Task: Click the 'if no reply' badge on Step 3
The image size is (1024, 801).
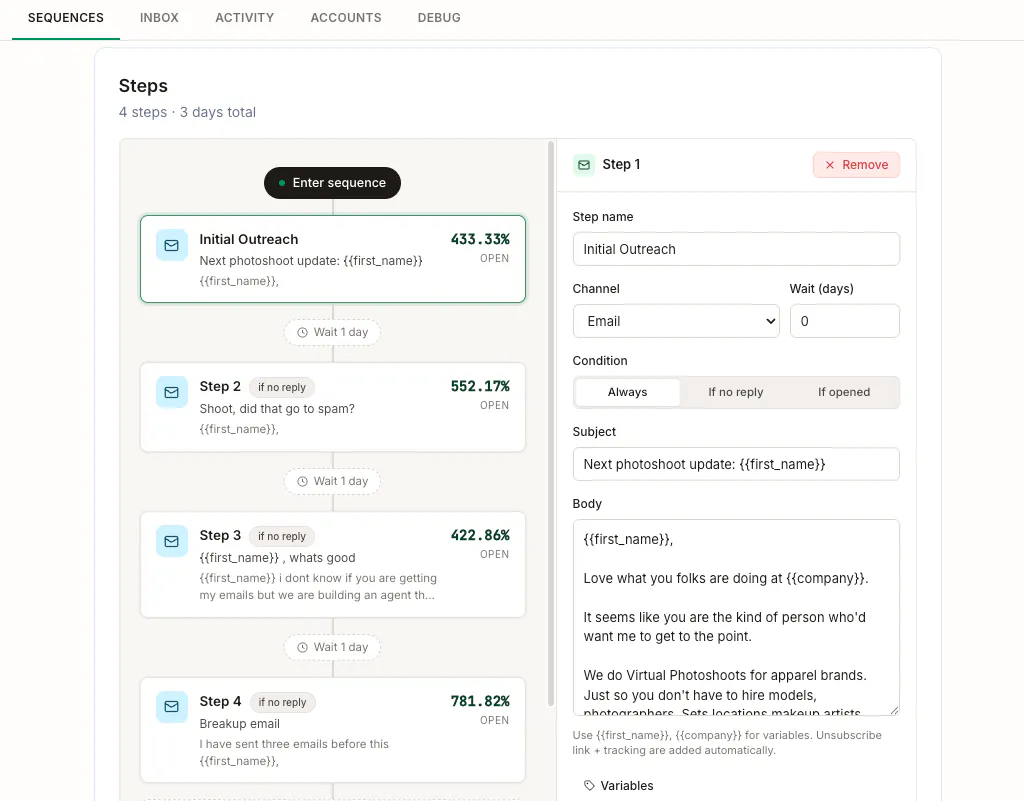Action: pos(281,536)
